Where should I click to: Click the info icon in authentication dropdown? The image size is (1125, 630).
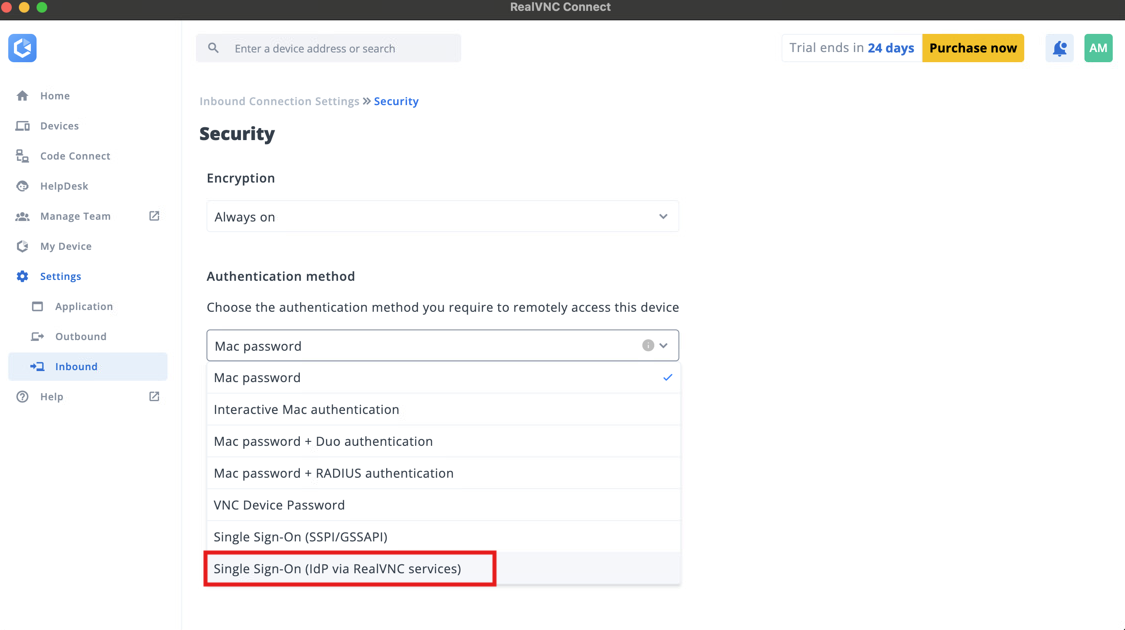[x=648, y=345]
